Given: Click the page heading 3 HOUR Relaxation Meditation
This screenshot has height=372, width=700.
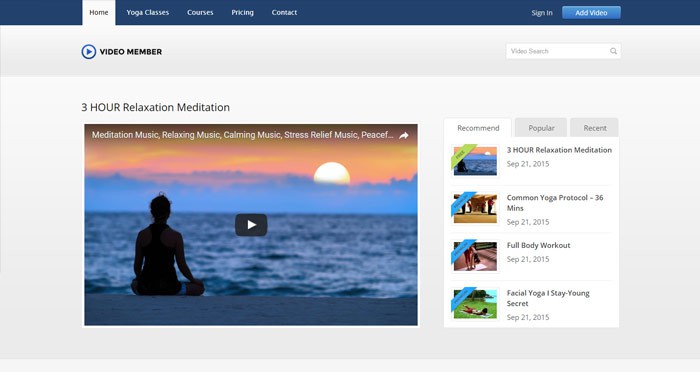Looking at the screenshot, I should tap(155, 107).
